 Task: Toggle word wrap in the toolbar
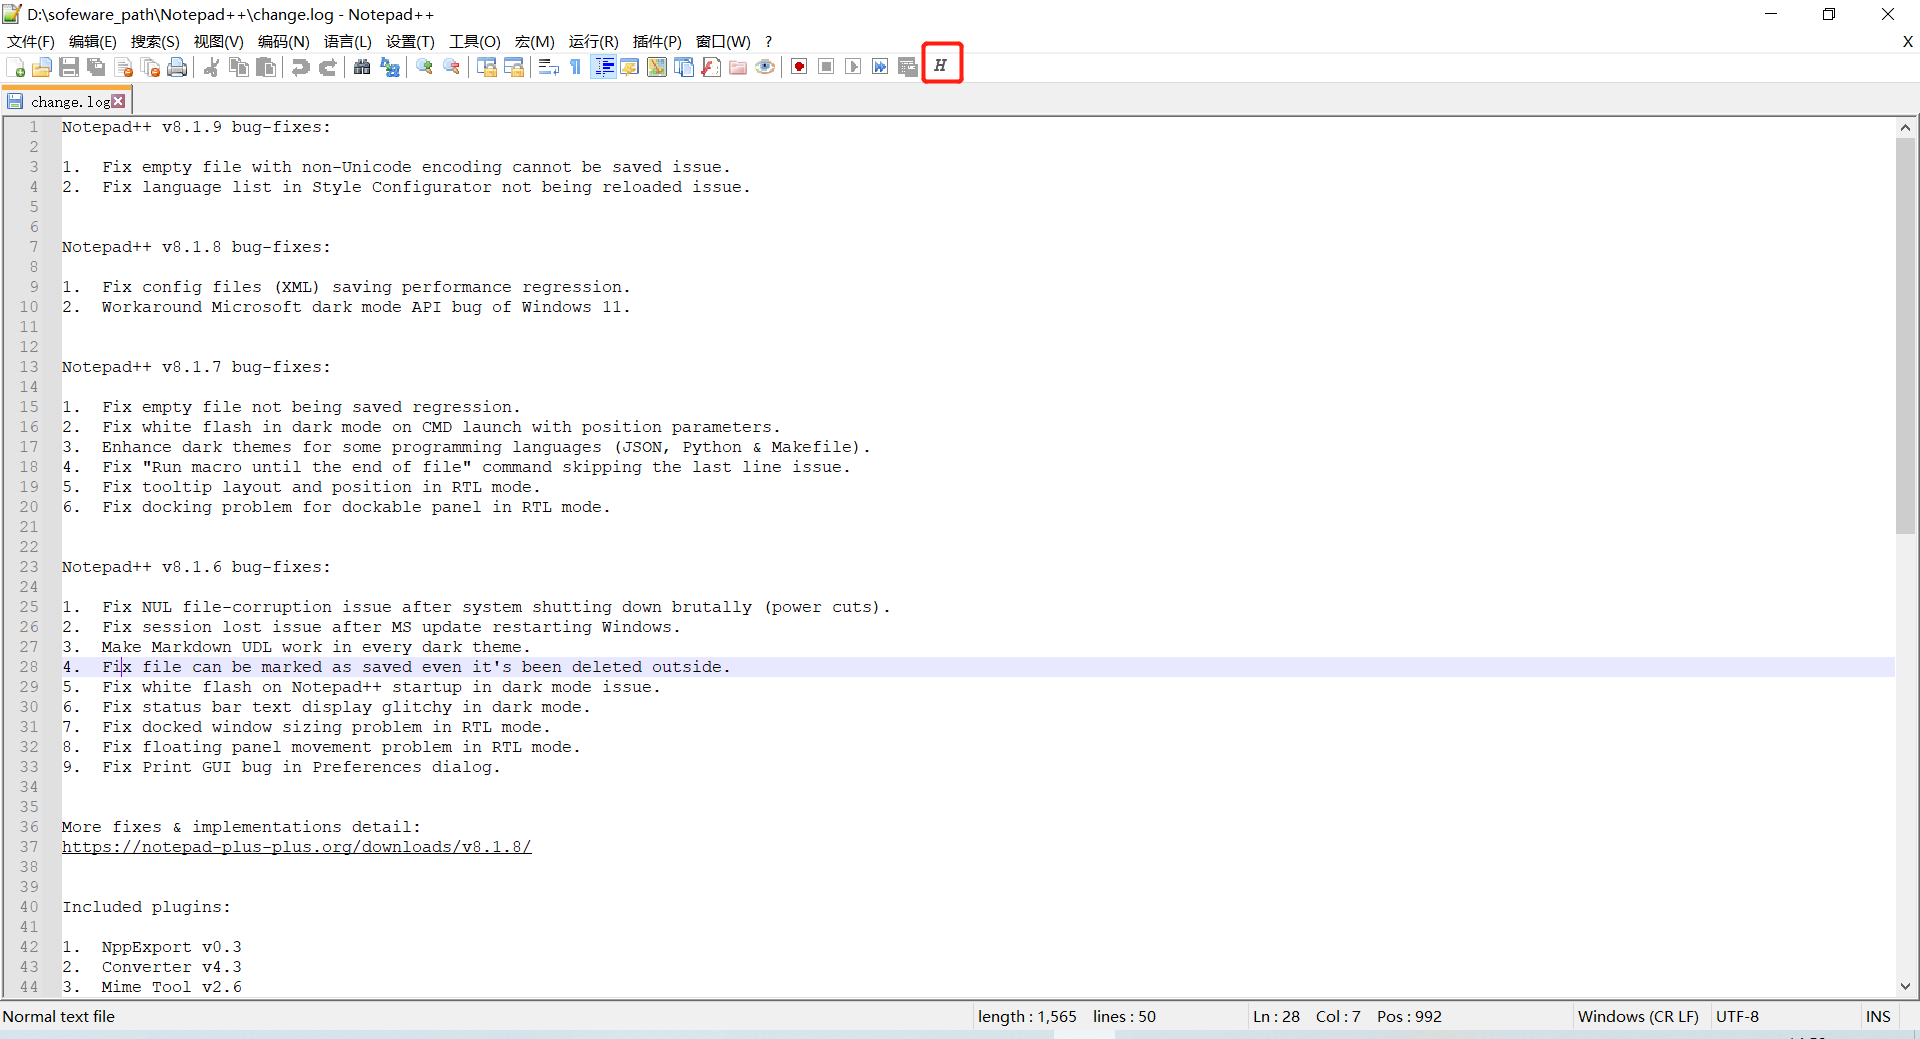pyautogui.click(x=548, y=67)
